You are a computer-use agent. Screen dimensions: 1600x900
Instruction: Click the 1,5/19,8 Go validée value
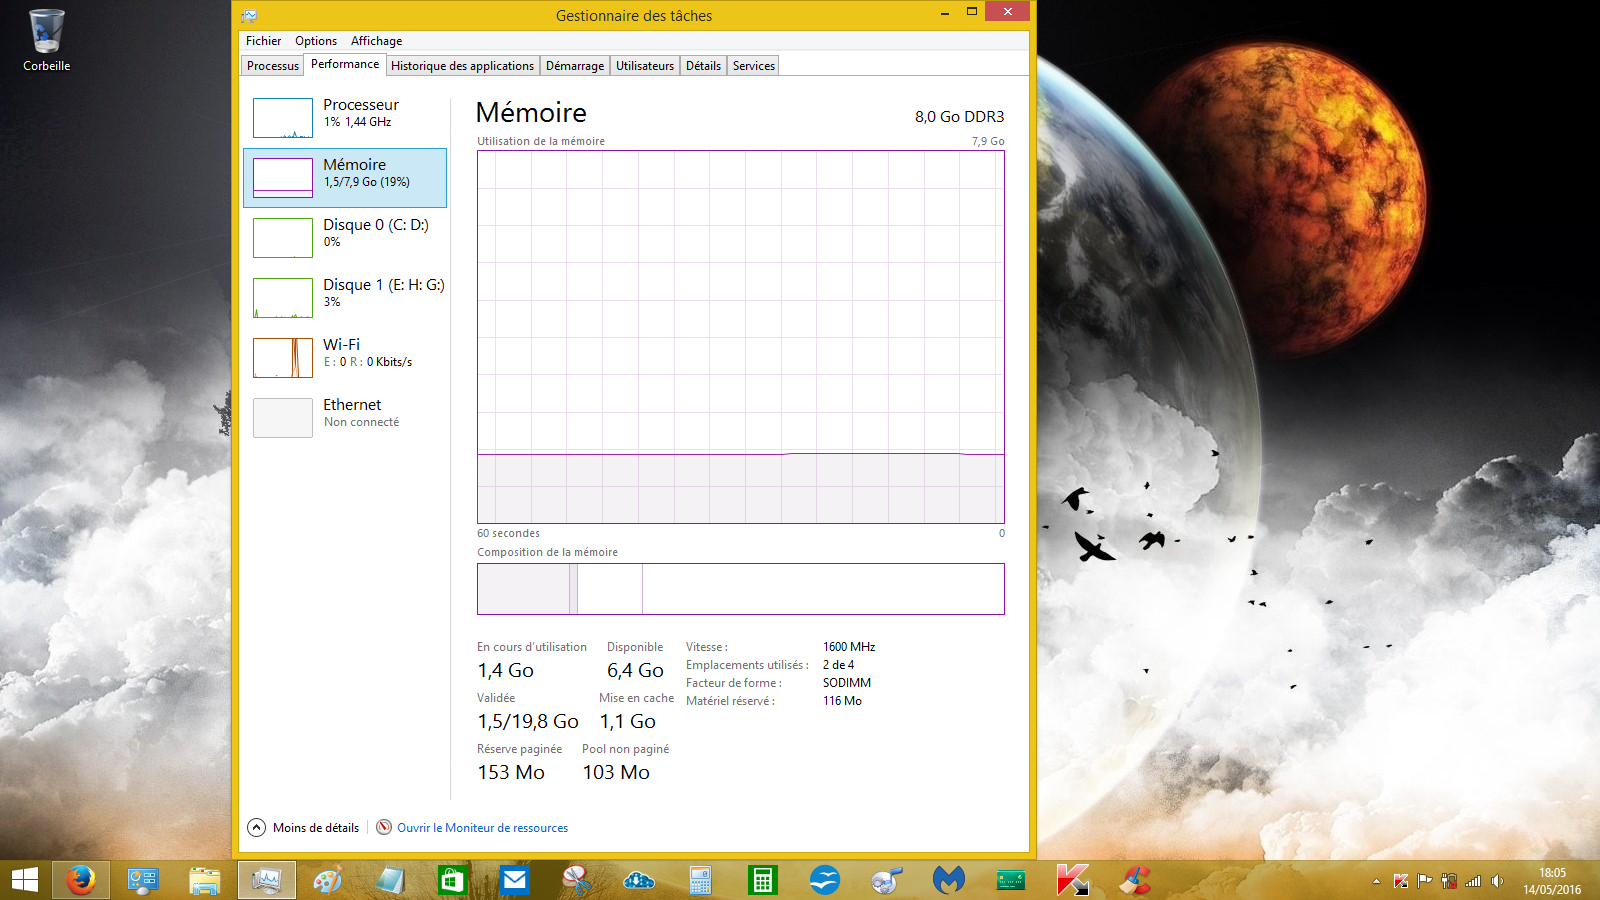[x=528, y=721]
